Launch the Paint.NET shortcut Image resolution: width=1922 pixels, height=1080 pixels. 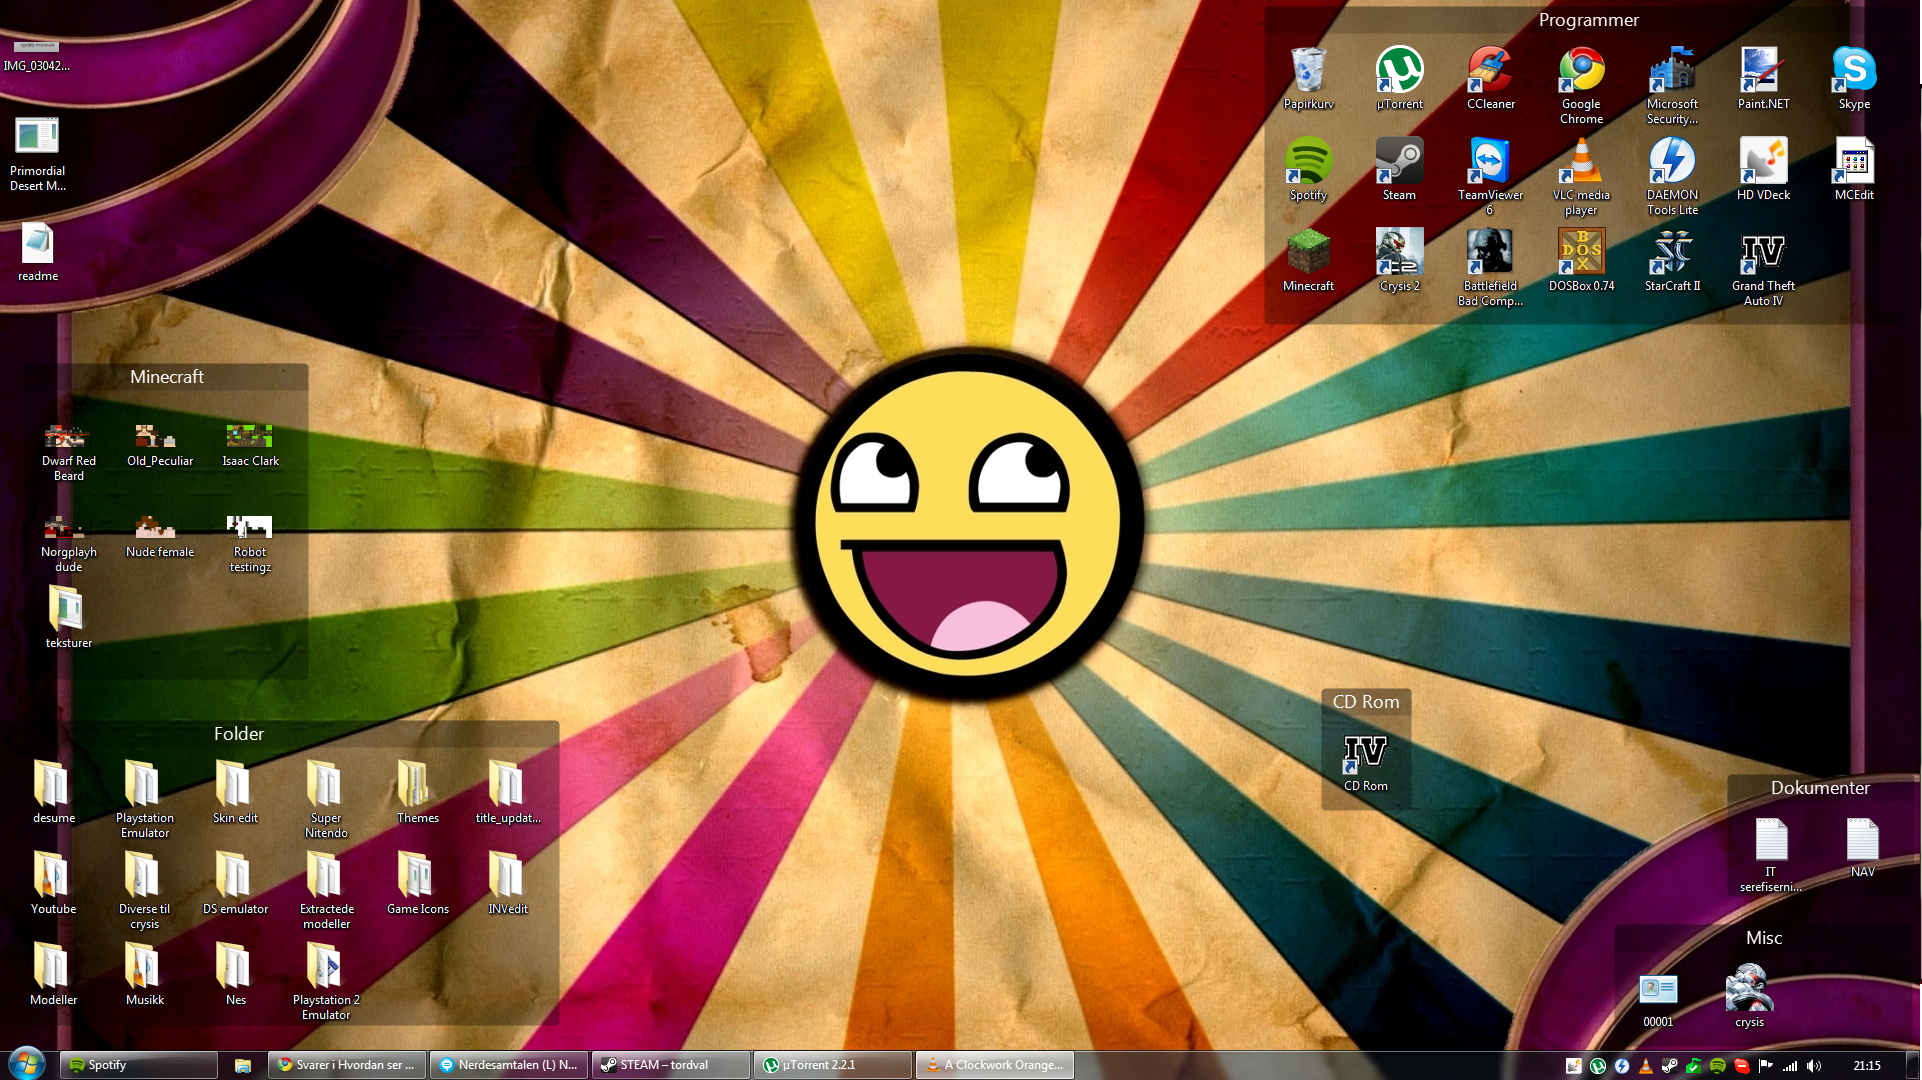coord(1763,78)
